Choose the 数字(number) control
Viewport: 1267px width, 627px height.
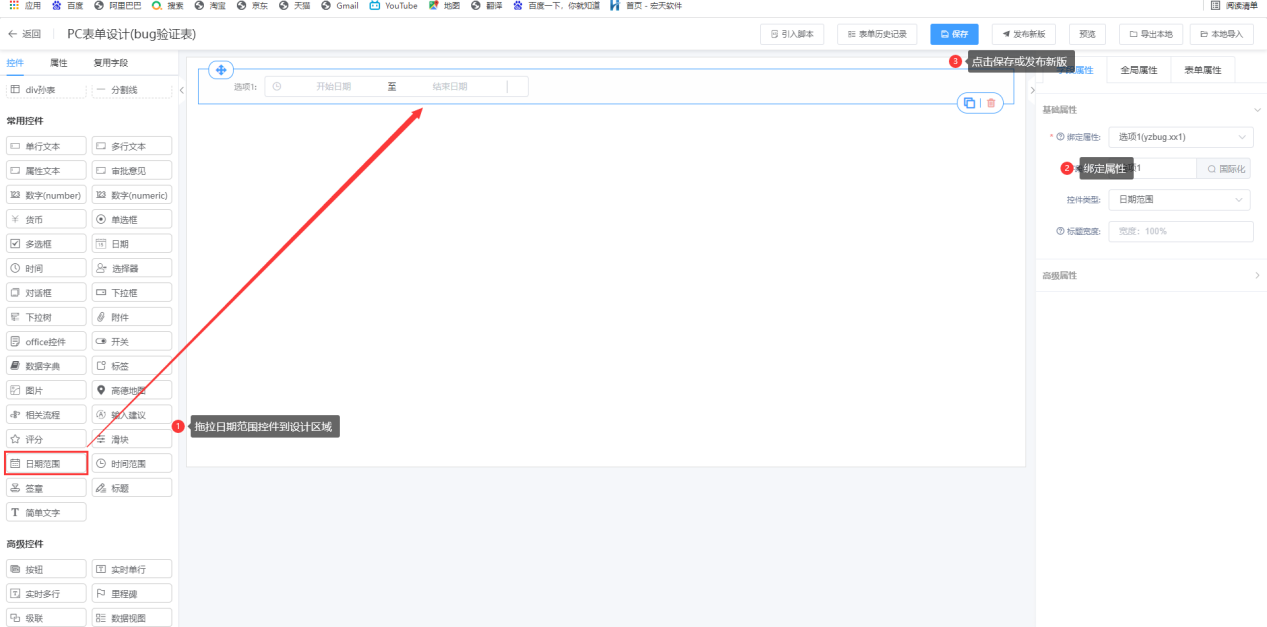(46, 195)
